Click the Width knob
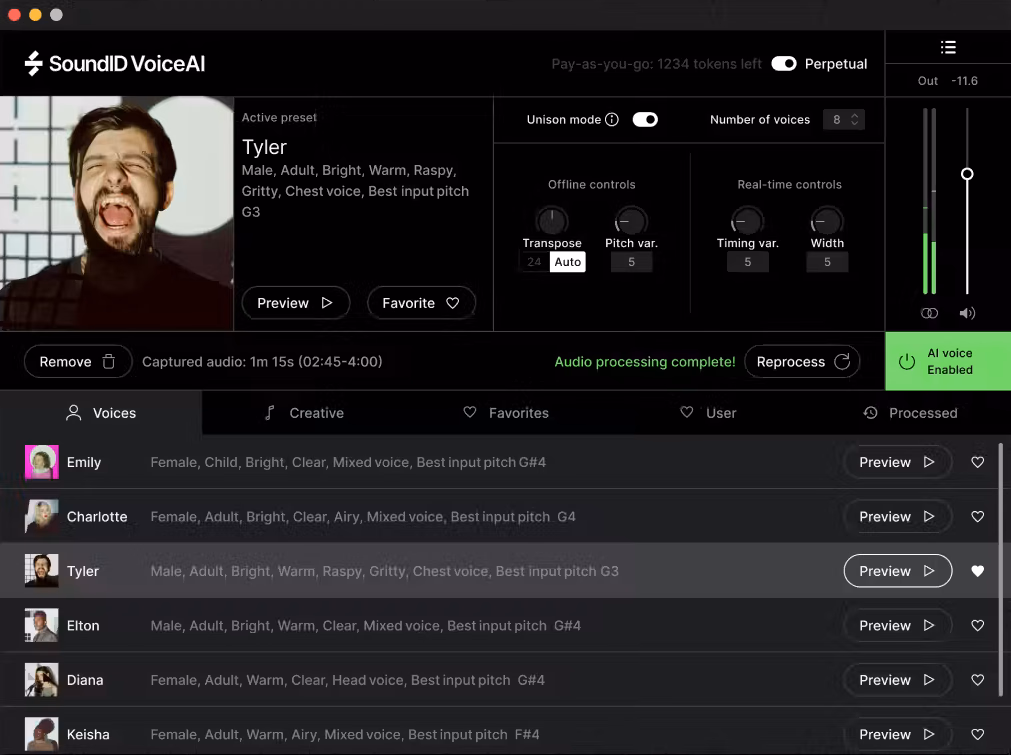The height and width of the screenshot is (755, 1011). tap(827, 221)
